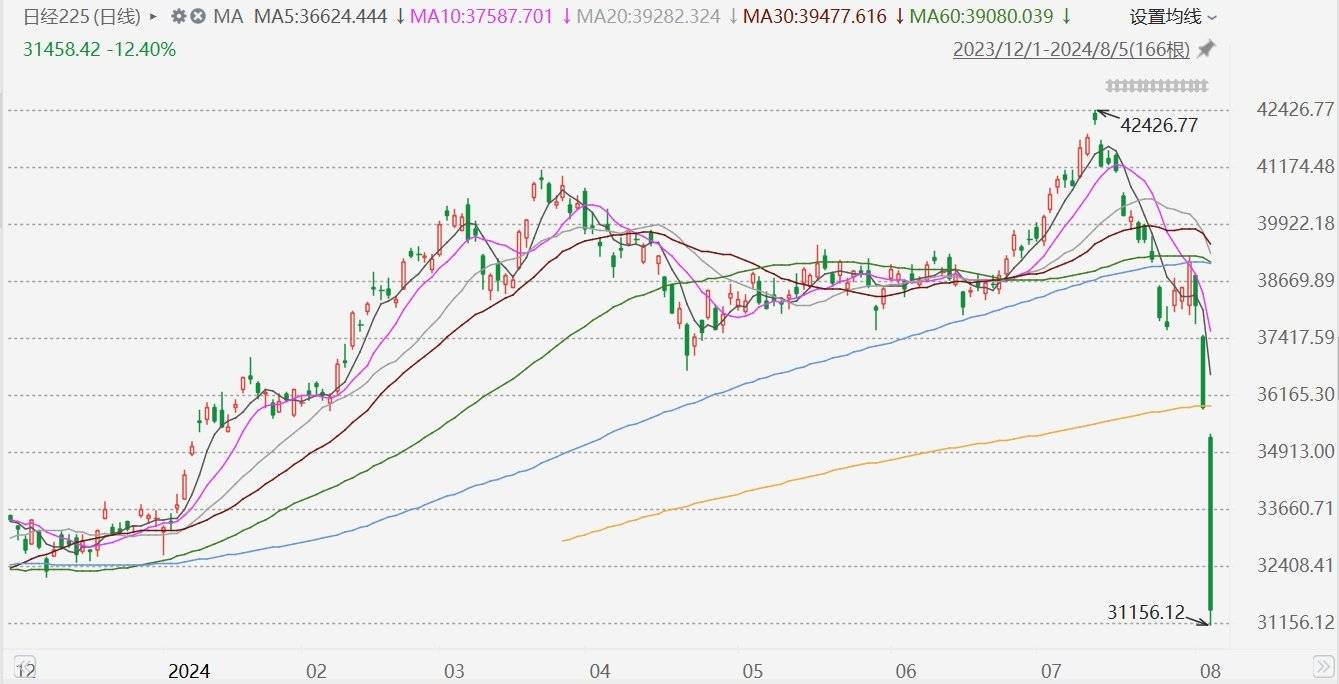Open MA indicator settings gear icon
Viewport: 1339px width, 684px height.
pyautogui.click(x=178, y=16)
